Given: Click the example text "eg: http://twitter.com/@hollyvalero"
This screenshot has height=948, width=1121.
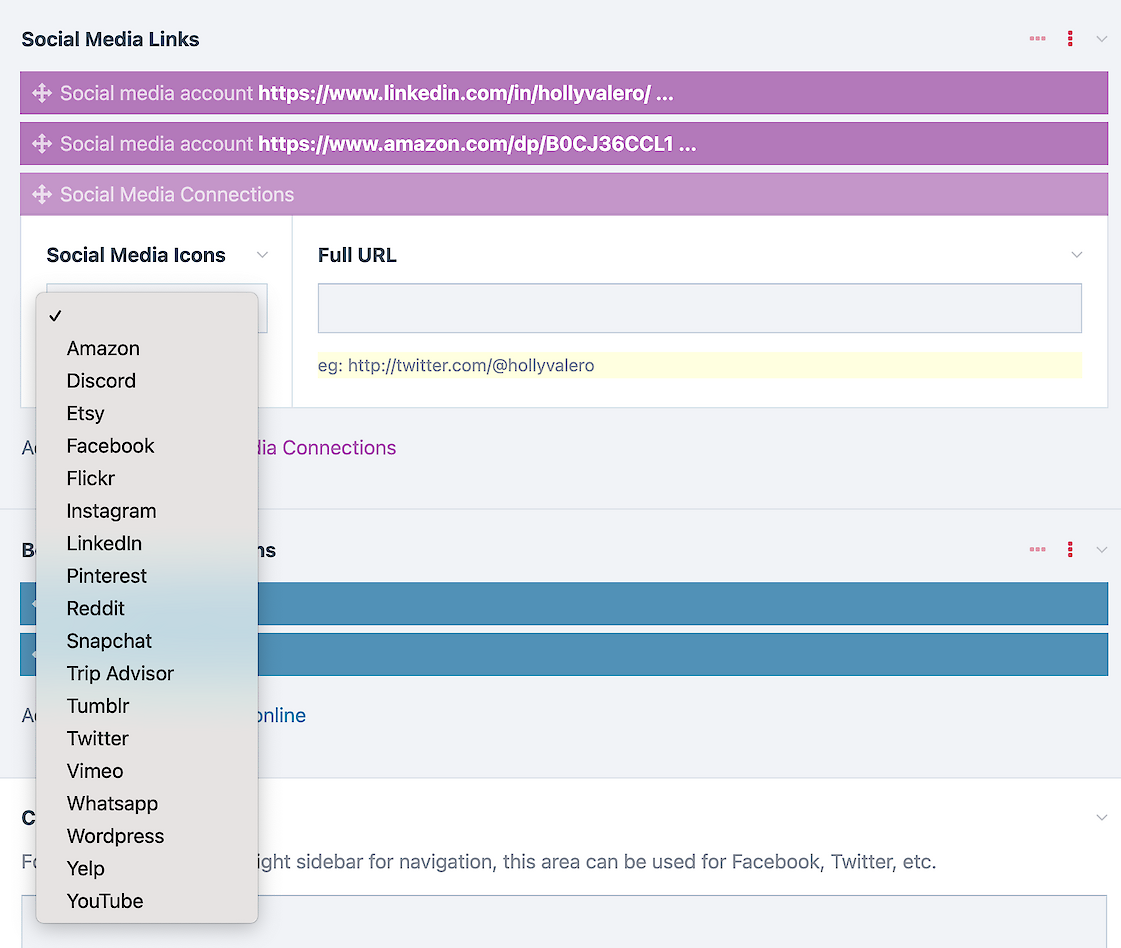Looking at the screenshot, I should (x=456, y=365).
